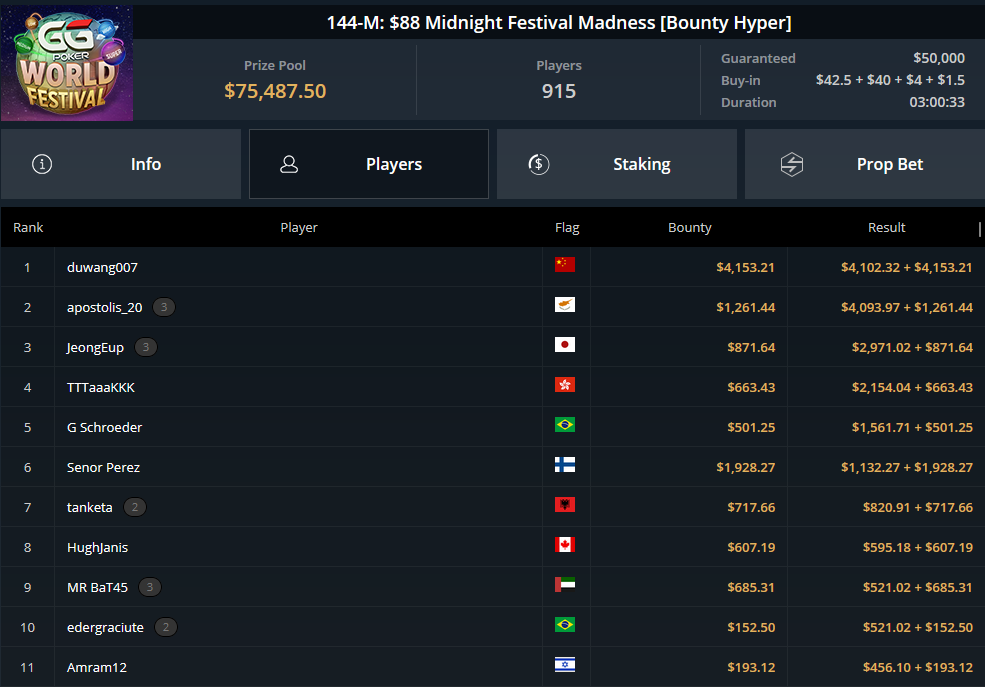Click the bounty value $1,928.27
The height and width of the screenshot is (687, 985).
point(746,468)
